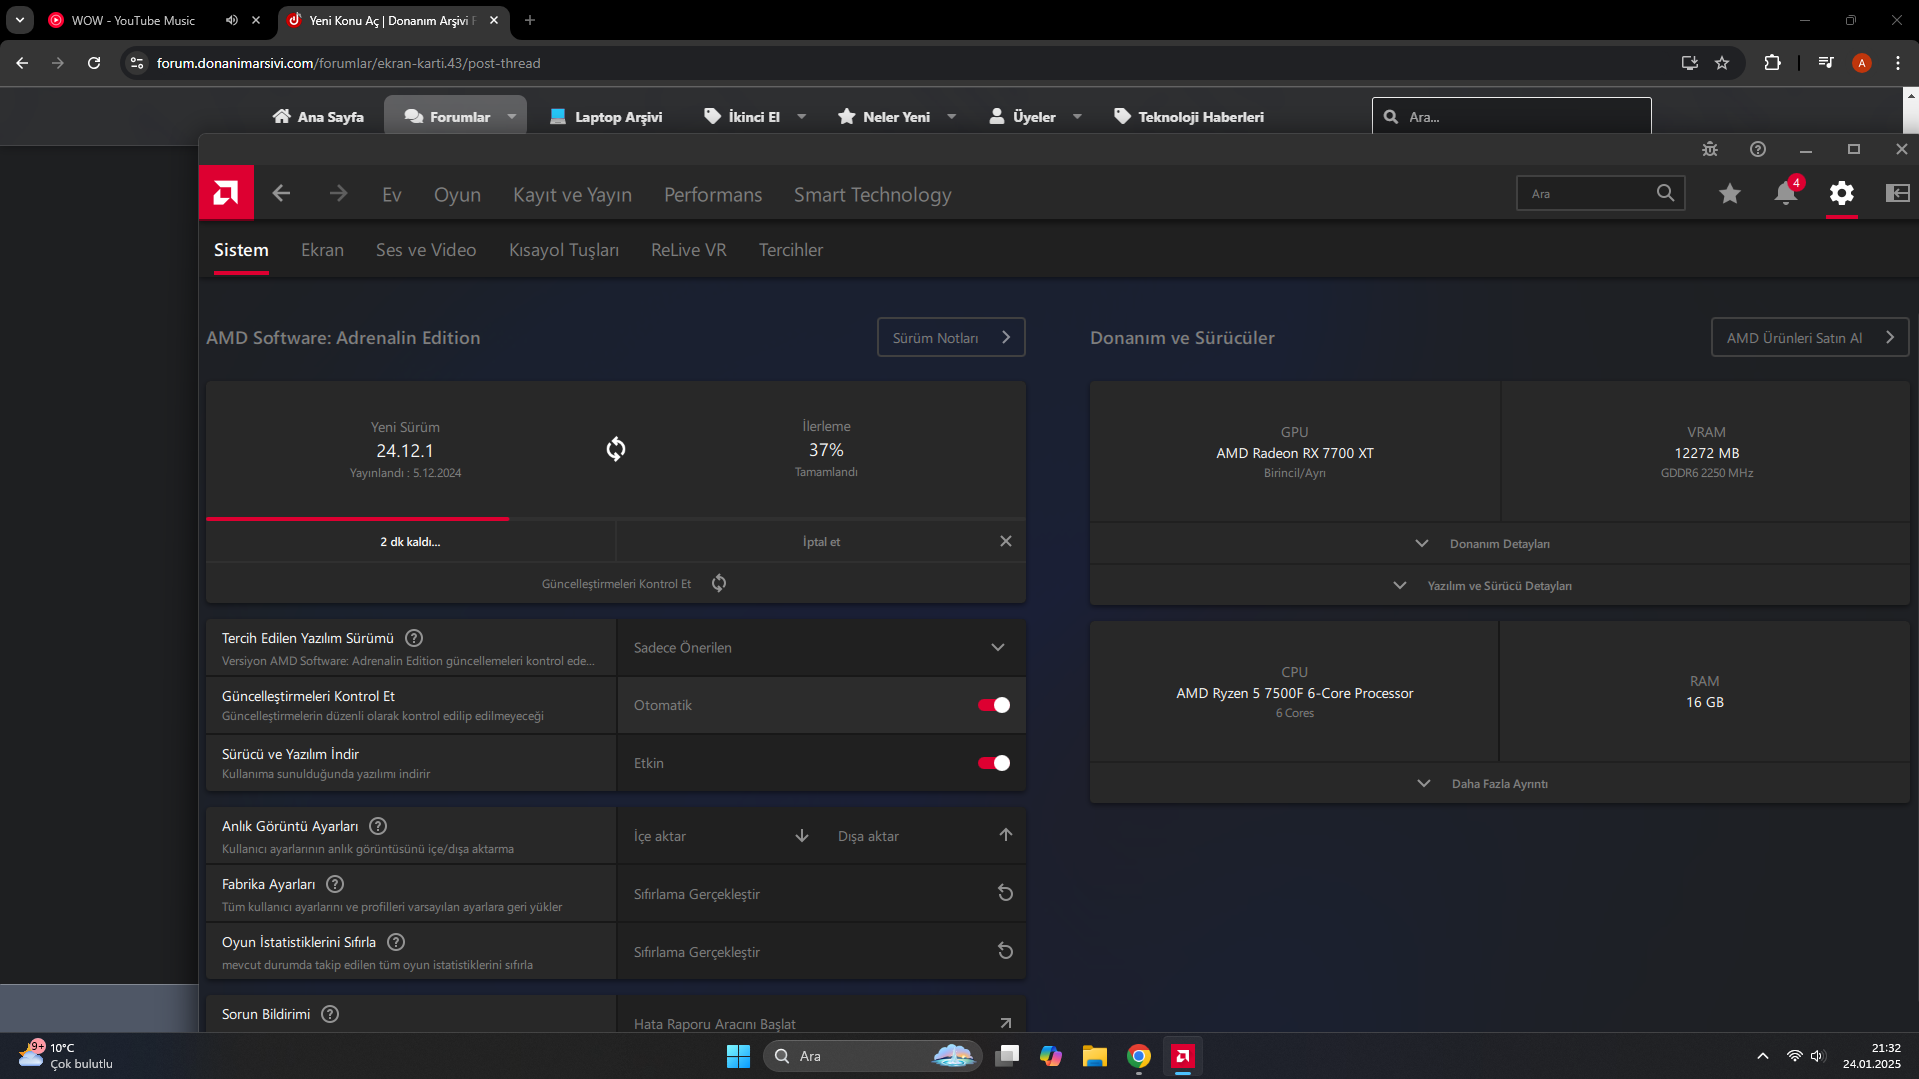Cancel update with the X icon
1919x1079 pixels.
[1006, 541]
